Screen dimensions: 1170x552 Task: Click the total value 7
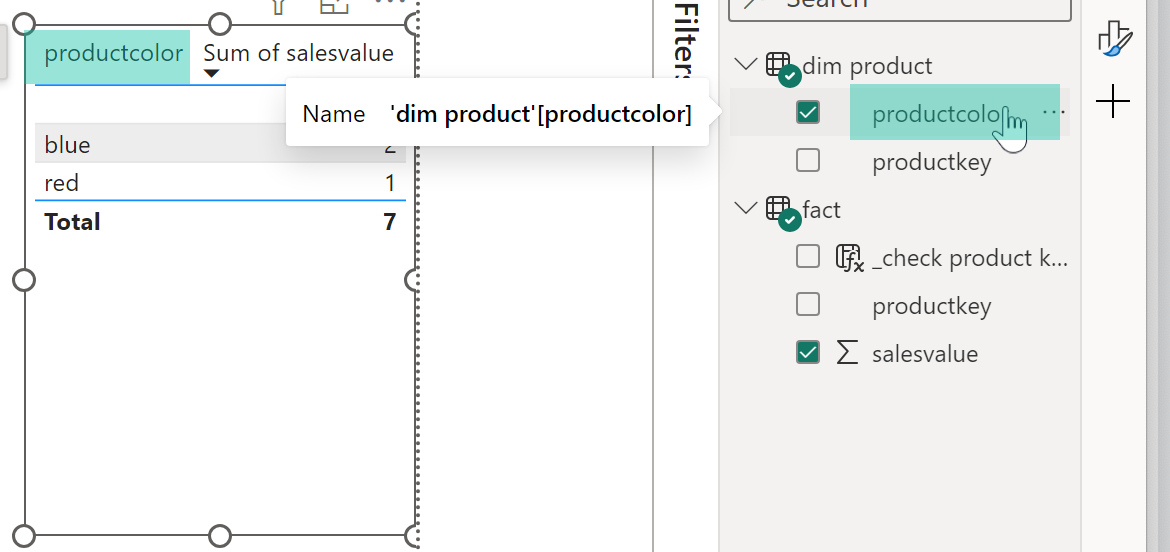tap(389, 222)
